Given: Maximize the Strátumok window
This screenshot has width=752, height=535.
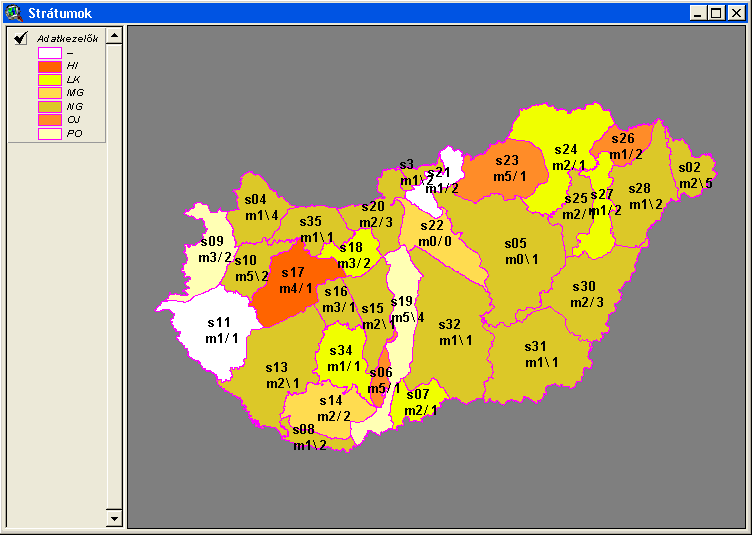Looking at the screenshot, I should click(716, 13).
